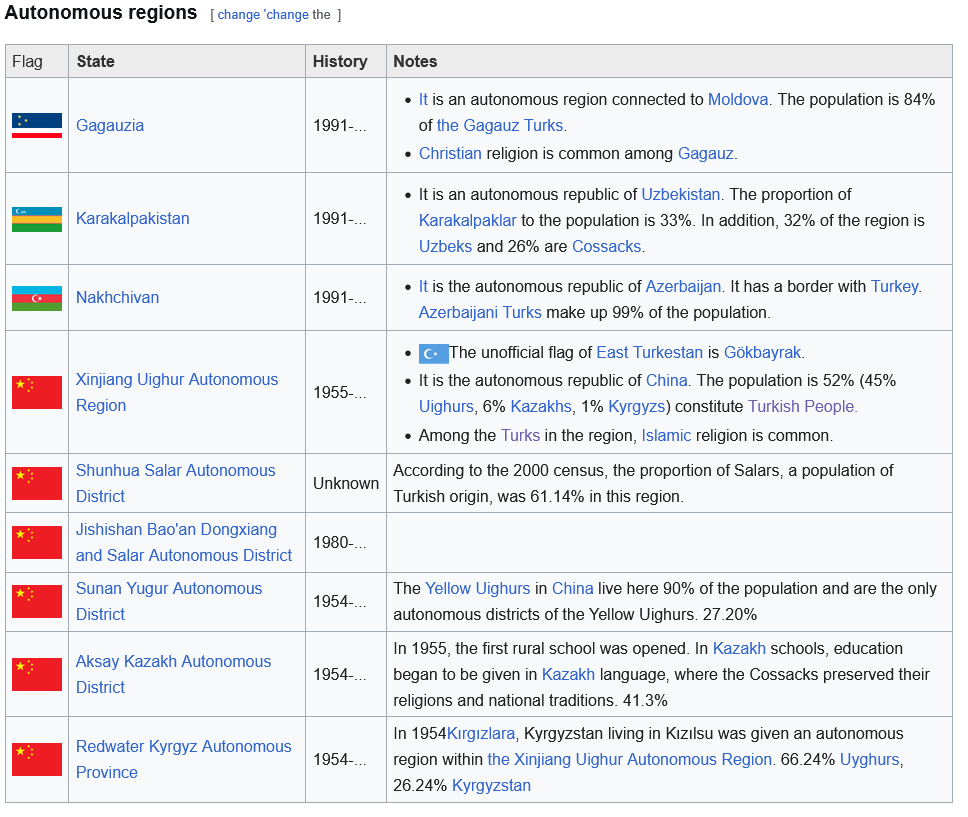Click the flag in Sunan Yugur row
The width and height of the screenshot is (968, 817).
(37, 602)
